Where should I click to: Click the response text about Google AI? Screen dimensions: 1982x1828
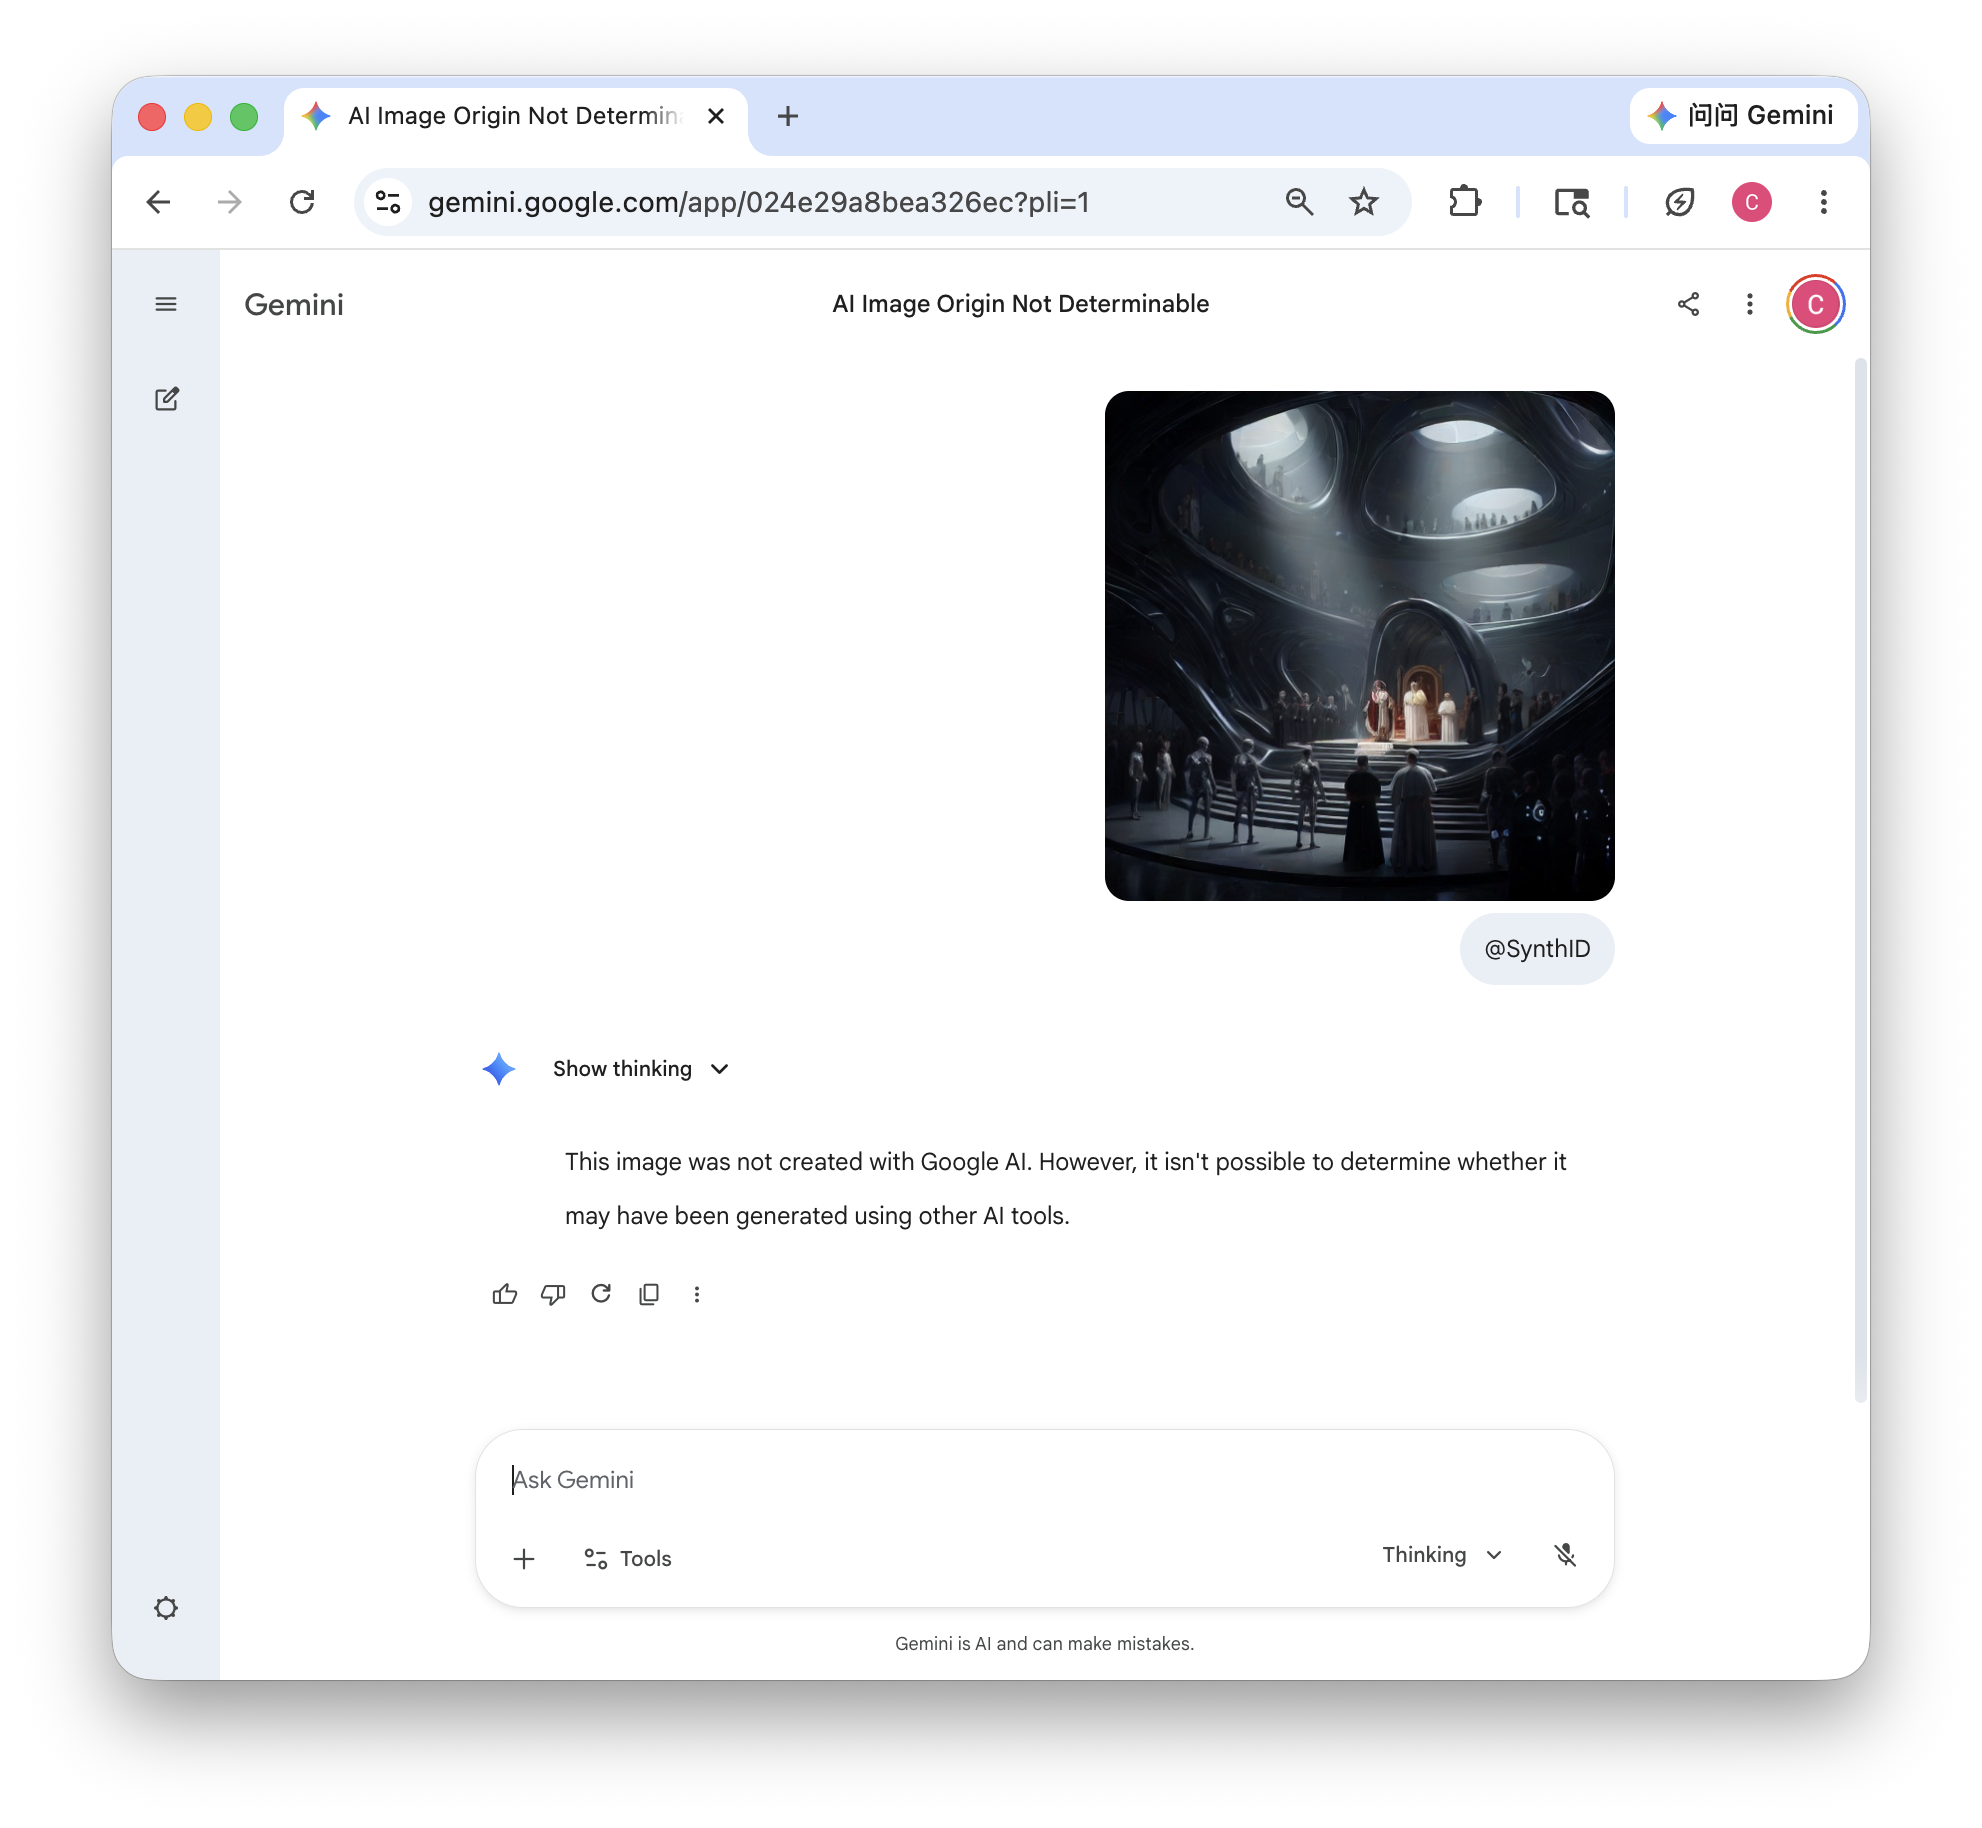(1065, 1188)
